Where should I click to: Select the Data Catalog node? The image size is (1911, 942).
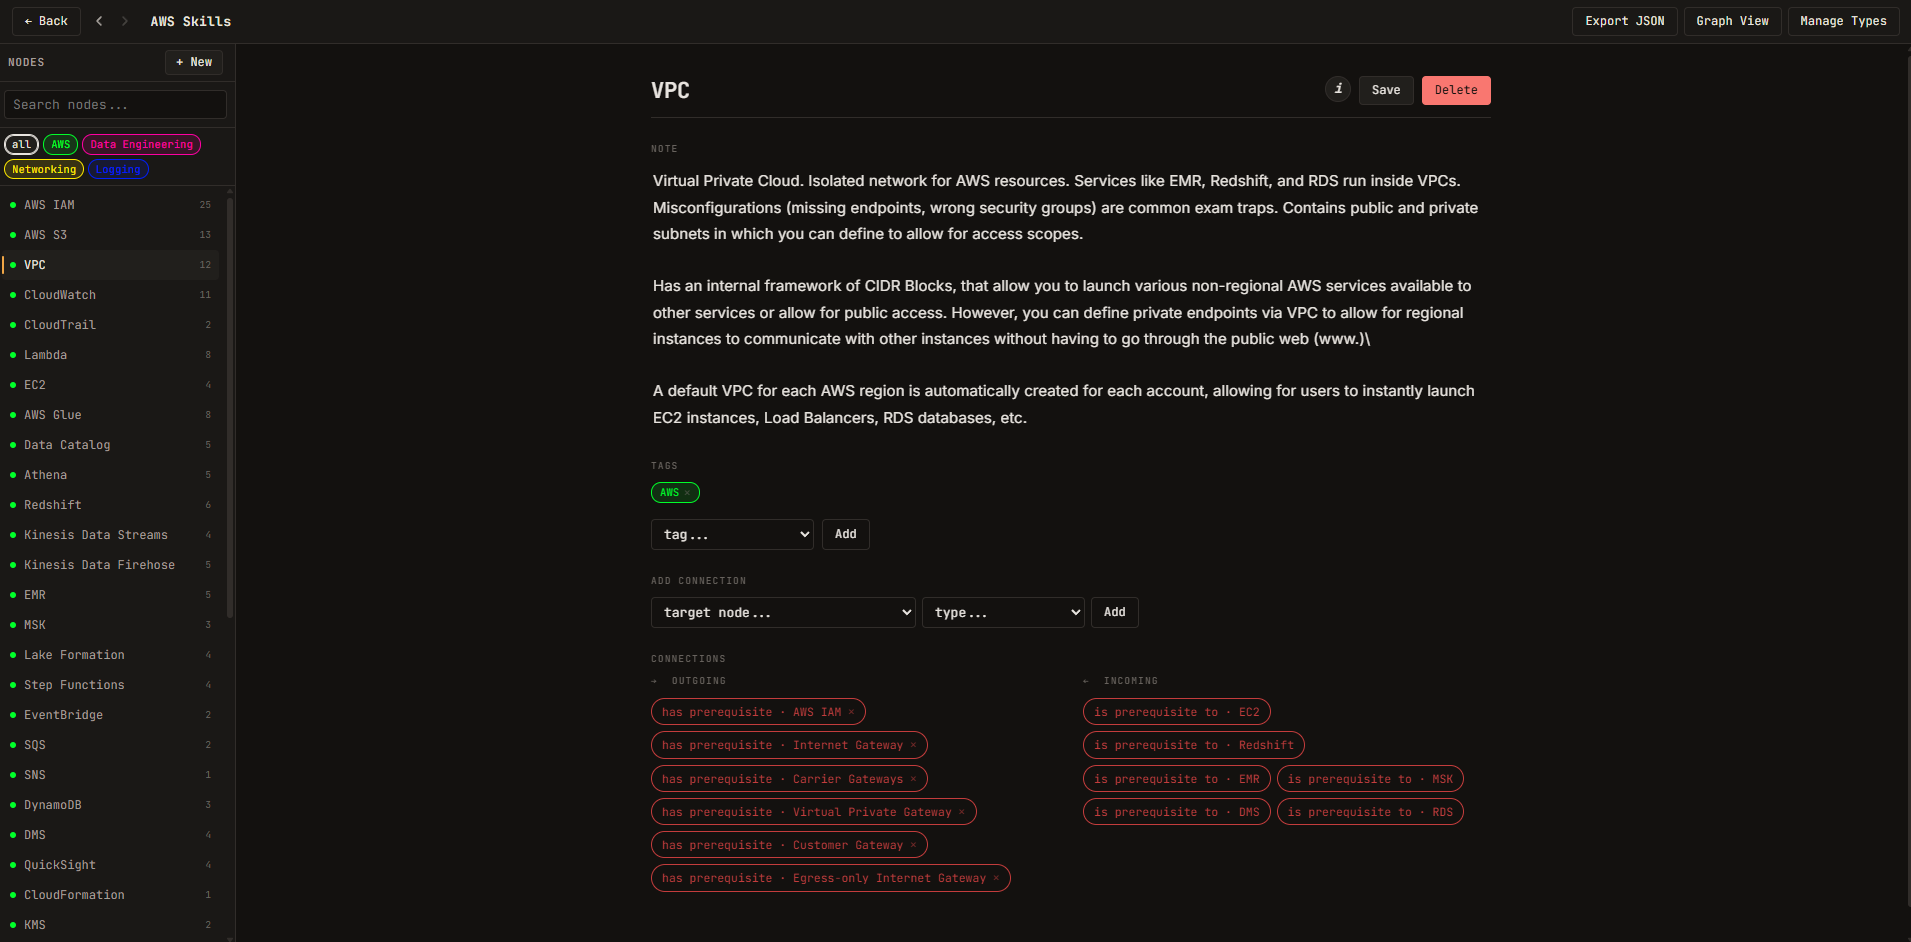coord(110,445)
